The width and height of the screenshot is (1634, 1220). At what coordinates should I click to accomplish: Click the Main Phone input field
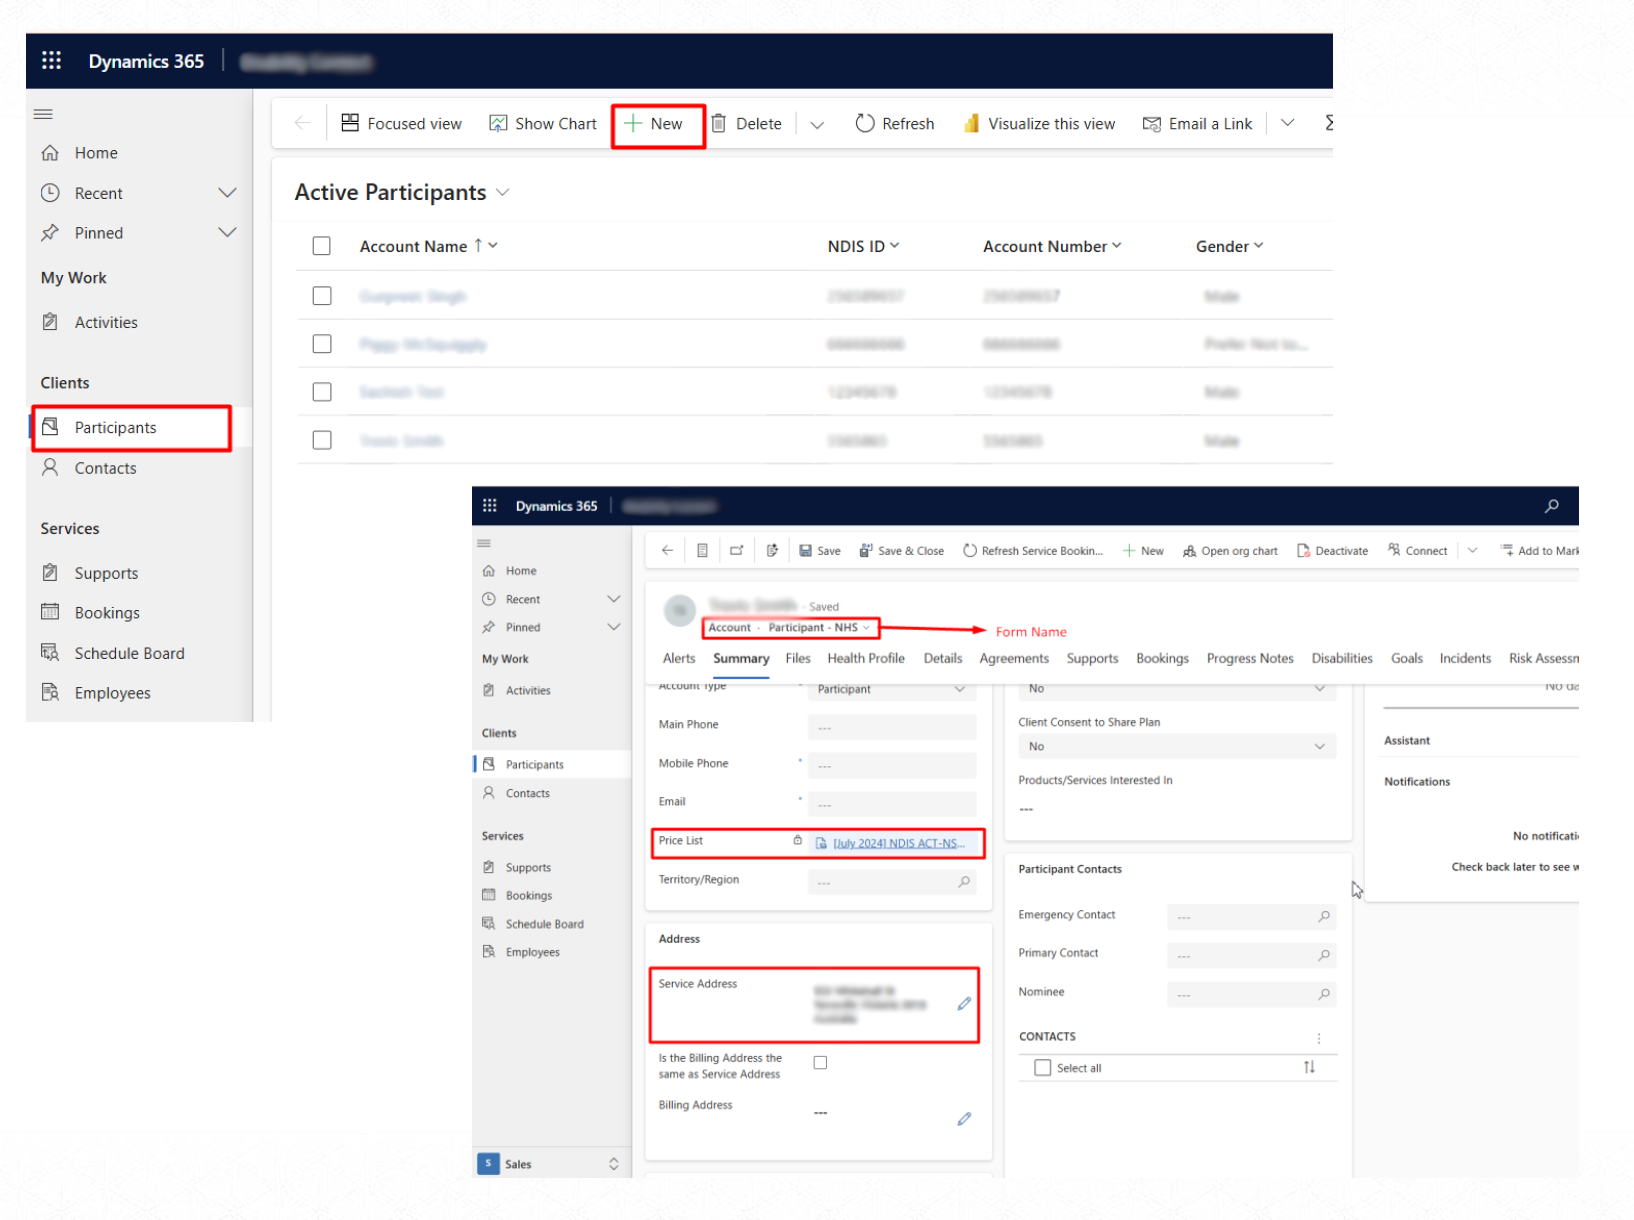891,727
